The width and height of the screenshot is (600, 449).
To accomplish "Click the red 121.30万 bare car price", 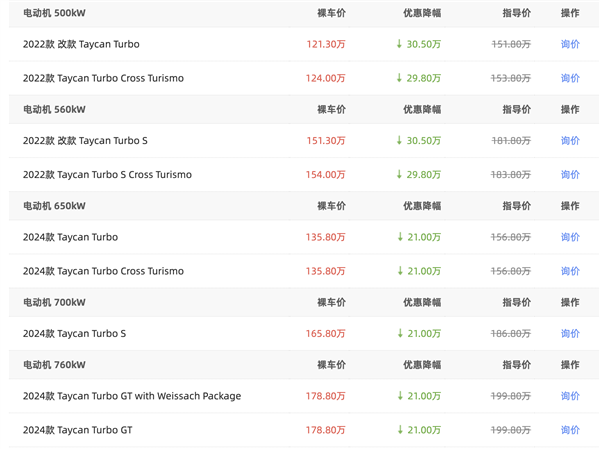I will pos(326,44).
